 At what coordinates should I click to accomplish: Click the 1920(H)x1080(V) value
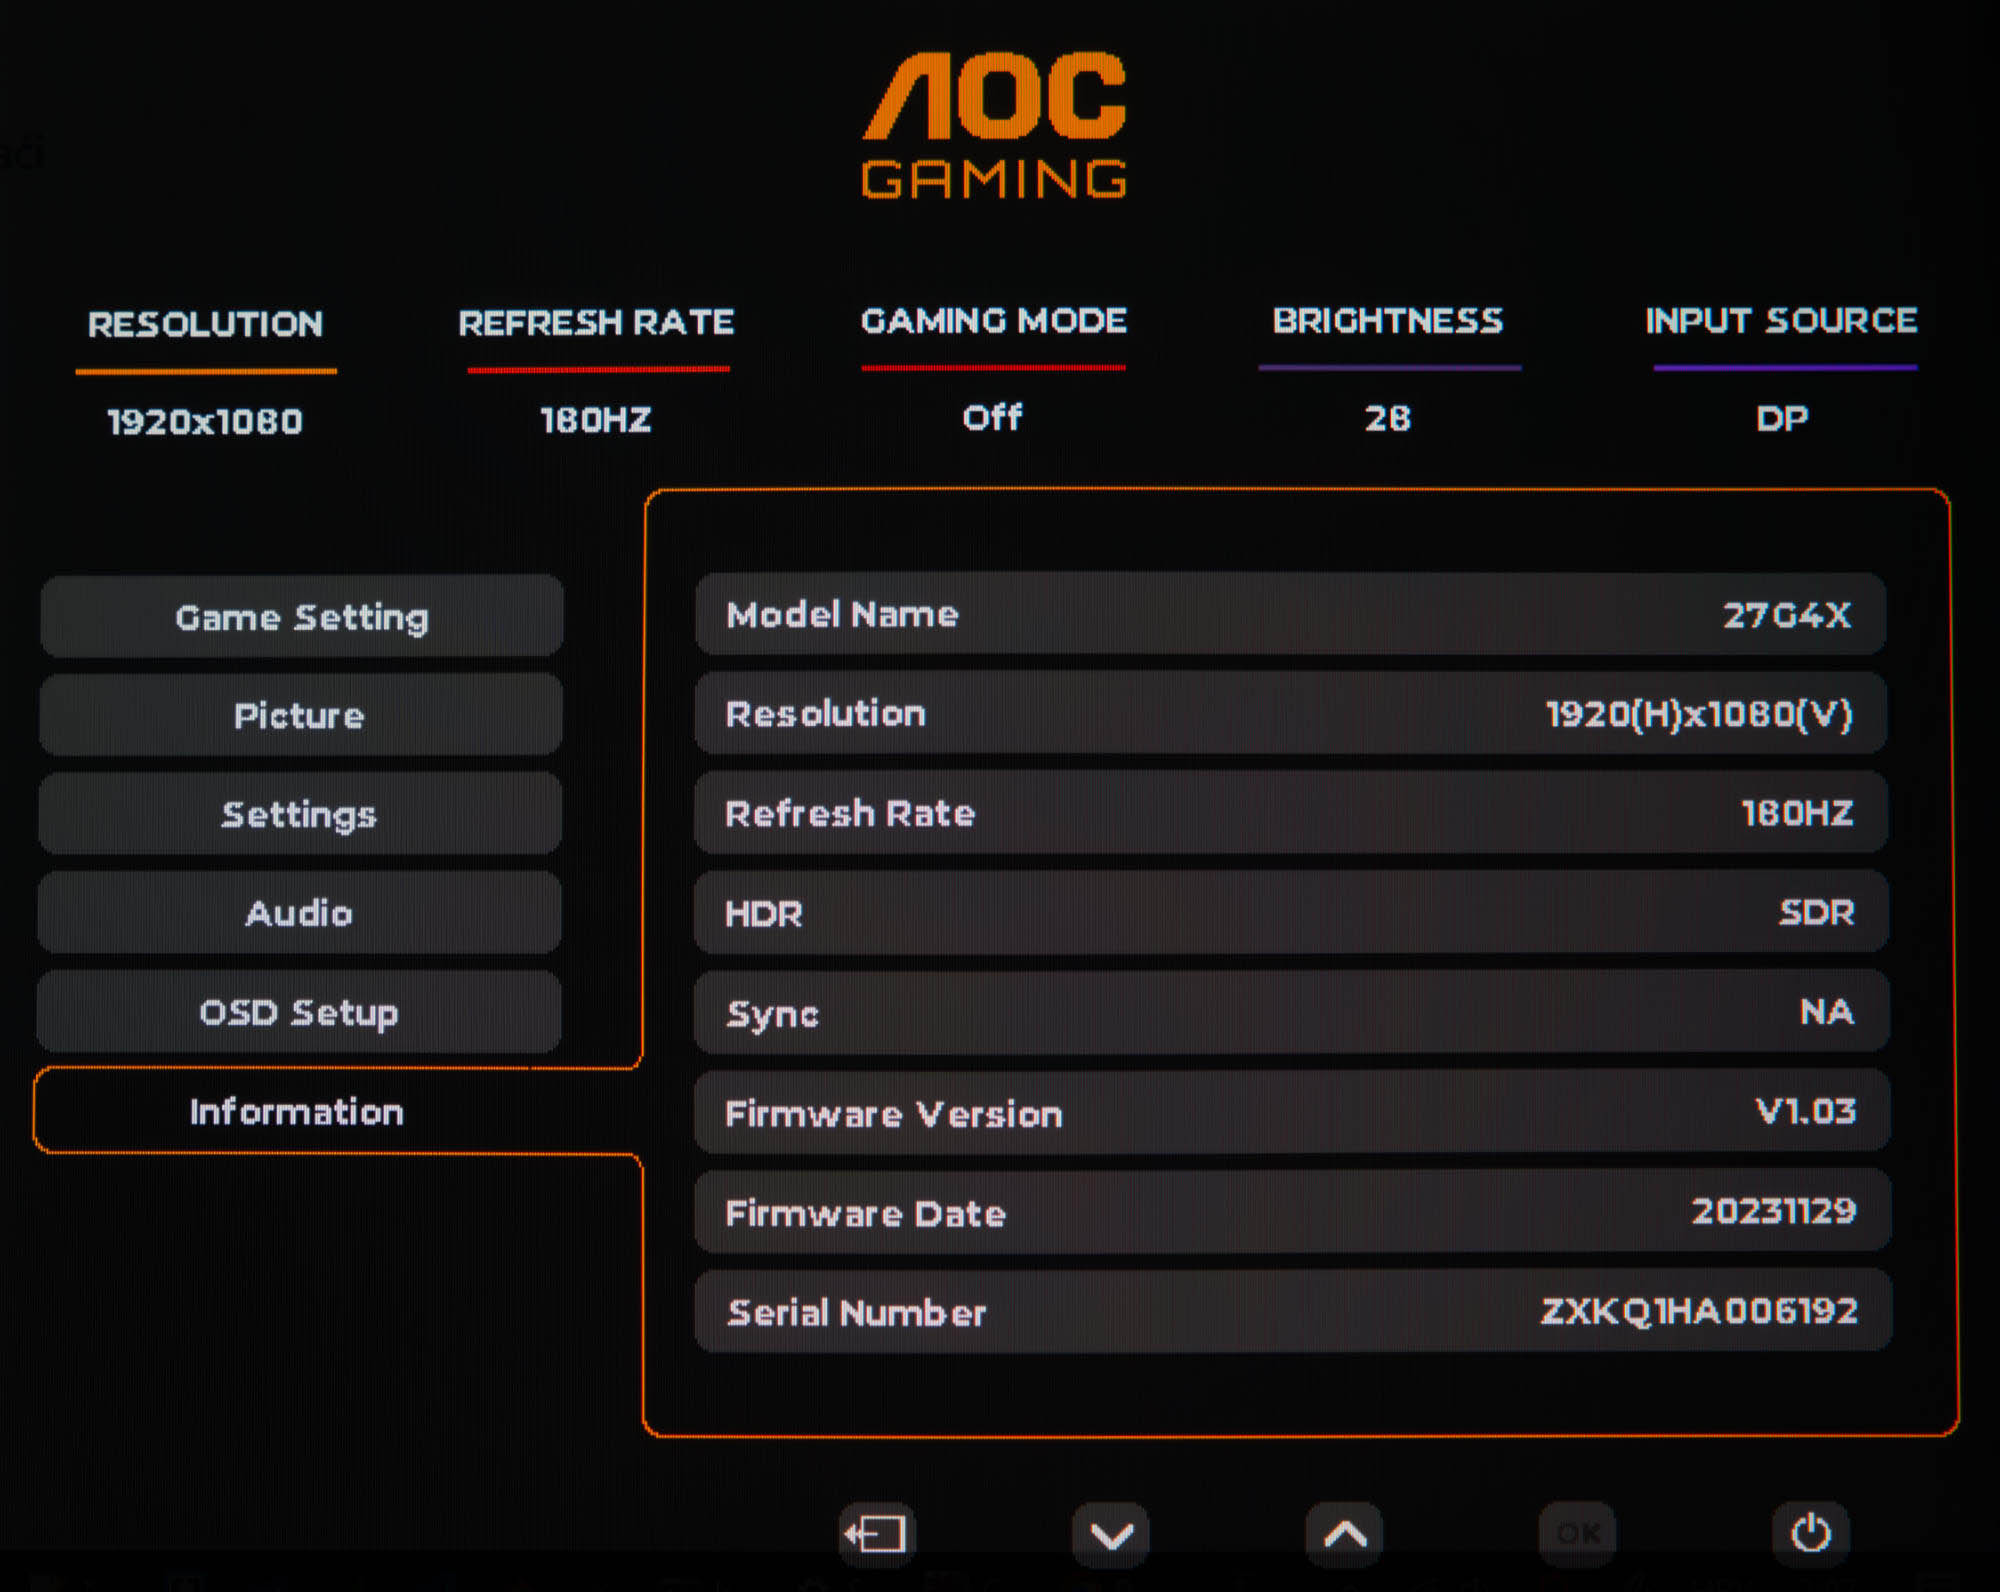1700,714
